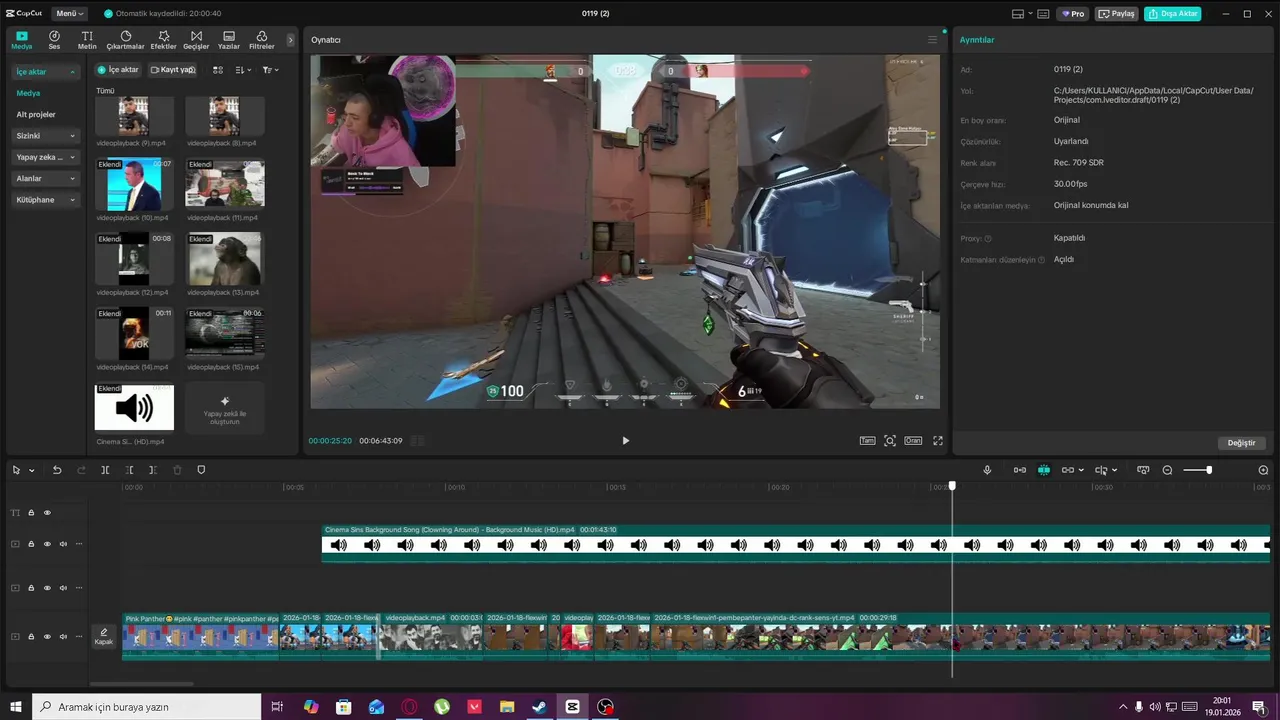
Task: Open the Çıkartmalar stickers tab
Action: click(125, 40)
